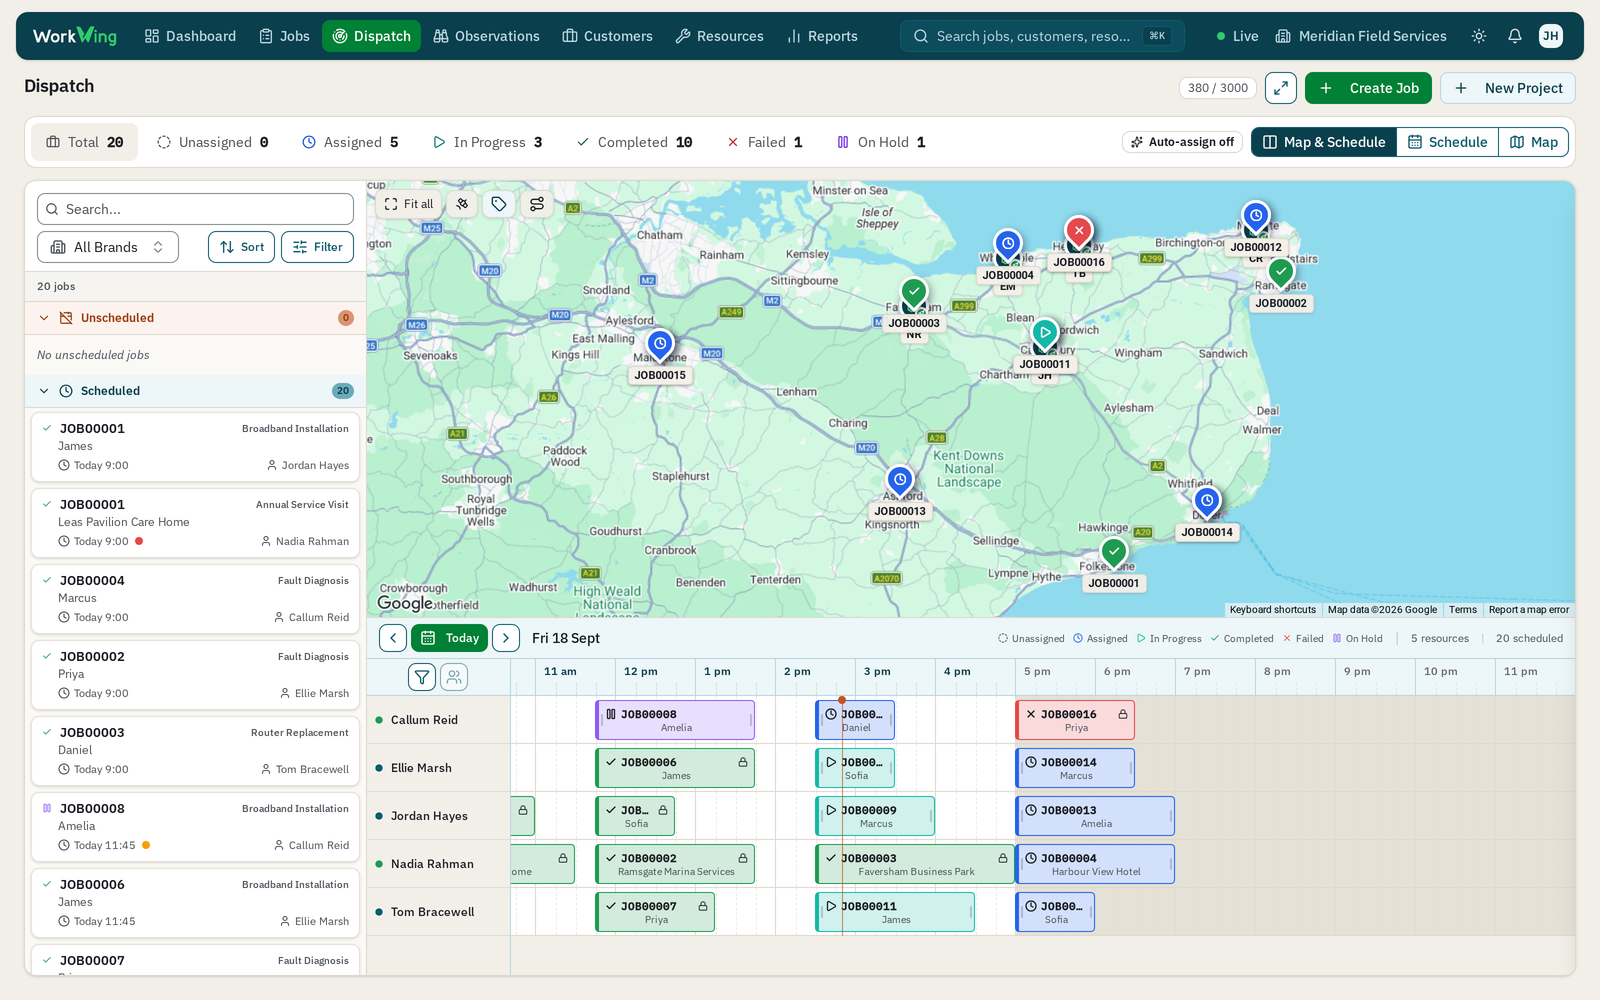Open the All Brands dropdown

[108, 247]
